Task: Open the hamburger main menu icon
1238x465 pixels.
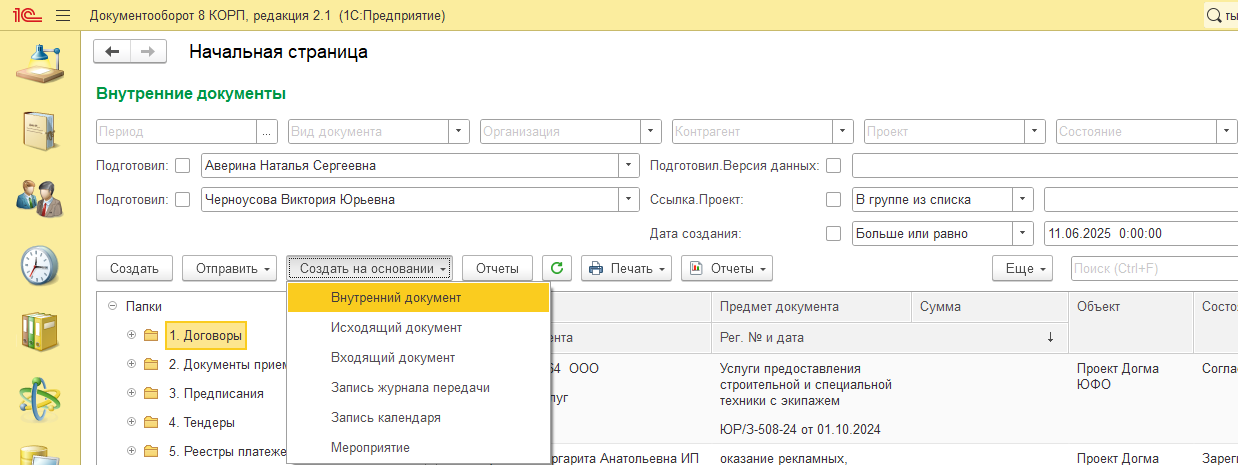Action: 63,16
